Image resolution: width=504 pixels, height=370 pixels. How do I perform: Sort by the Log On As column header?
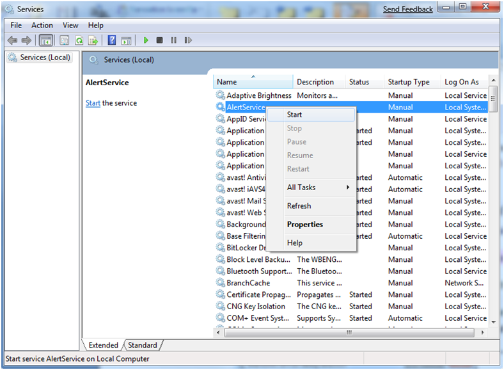pyautogui.click(x=465, y=82)
